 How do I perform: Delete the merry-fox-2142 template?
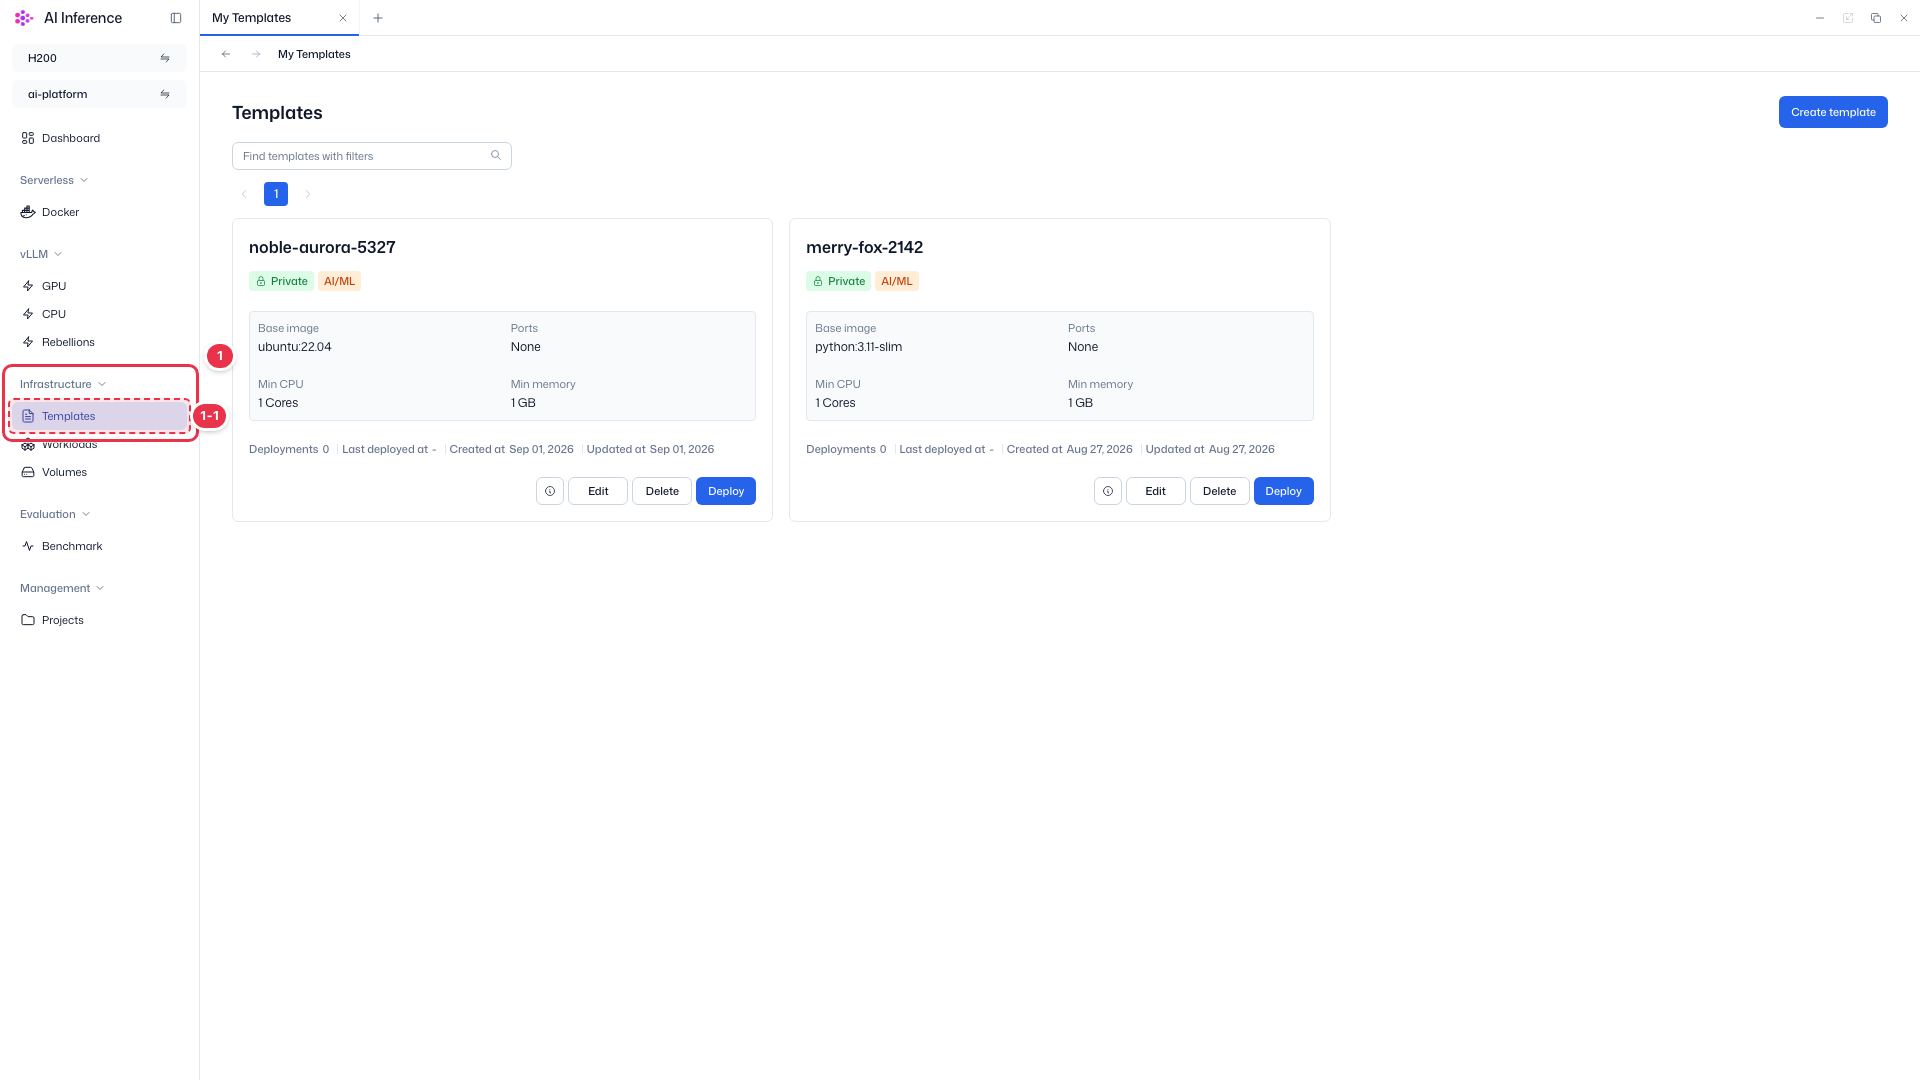[x=1220, y=491]
